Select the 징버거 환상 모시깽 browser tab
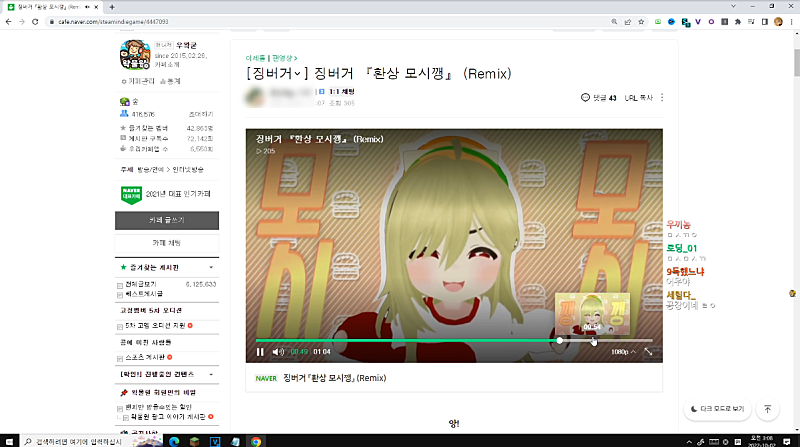This screenshot has width=800, height=447. pos(53,7)
